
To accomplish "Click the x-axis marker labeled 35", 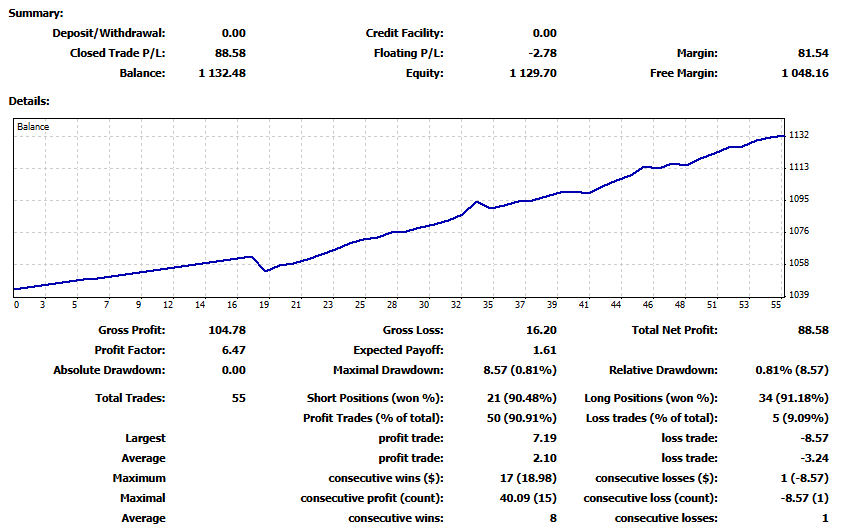I will click(x=487, y=305).
